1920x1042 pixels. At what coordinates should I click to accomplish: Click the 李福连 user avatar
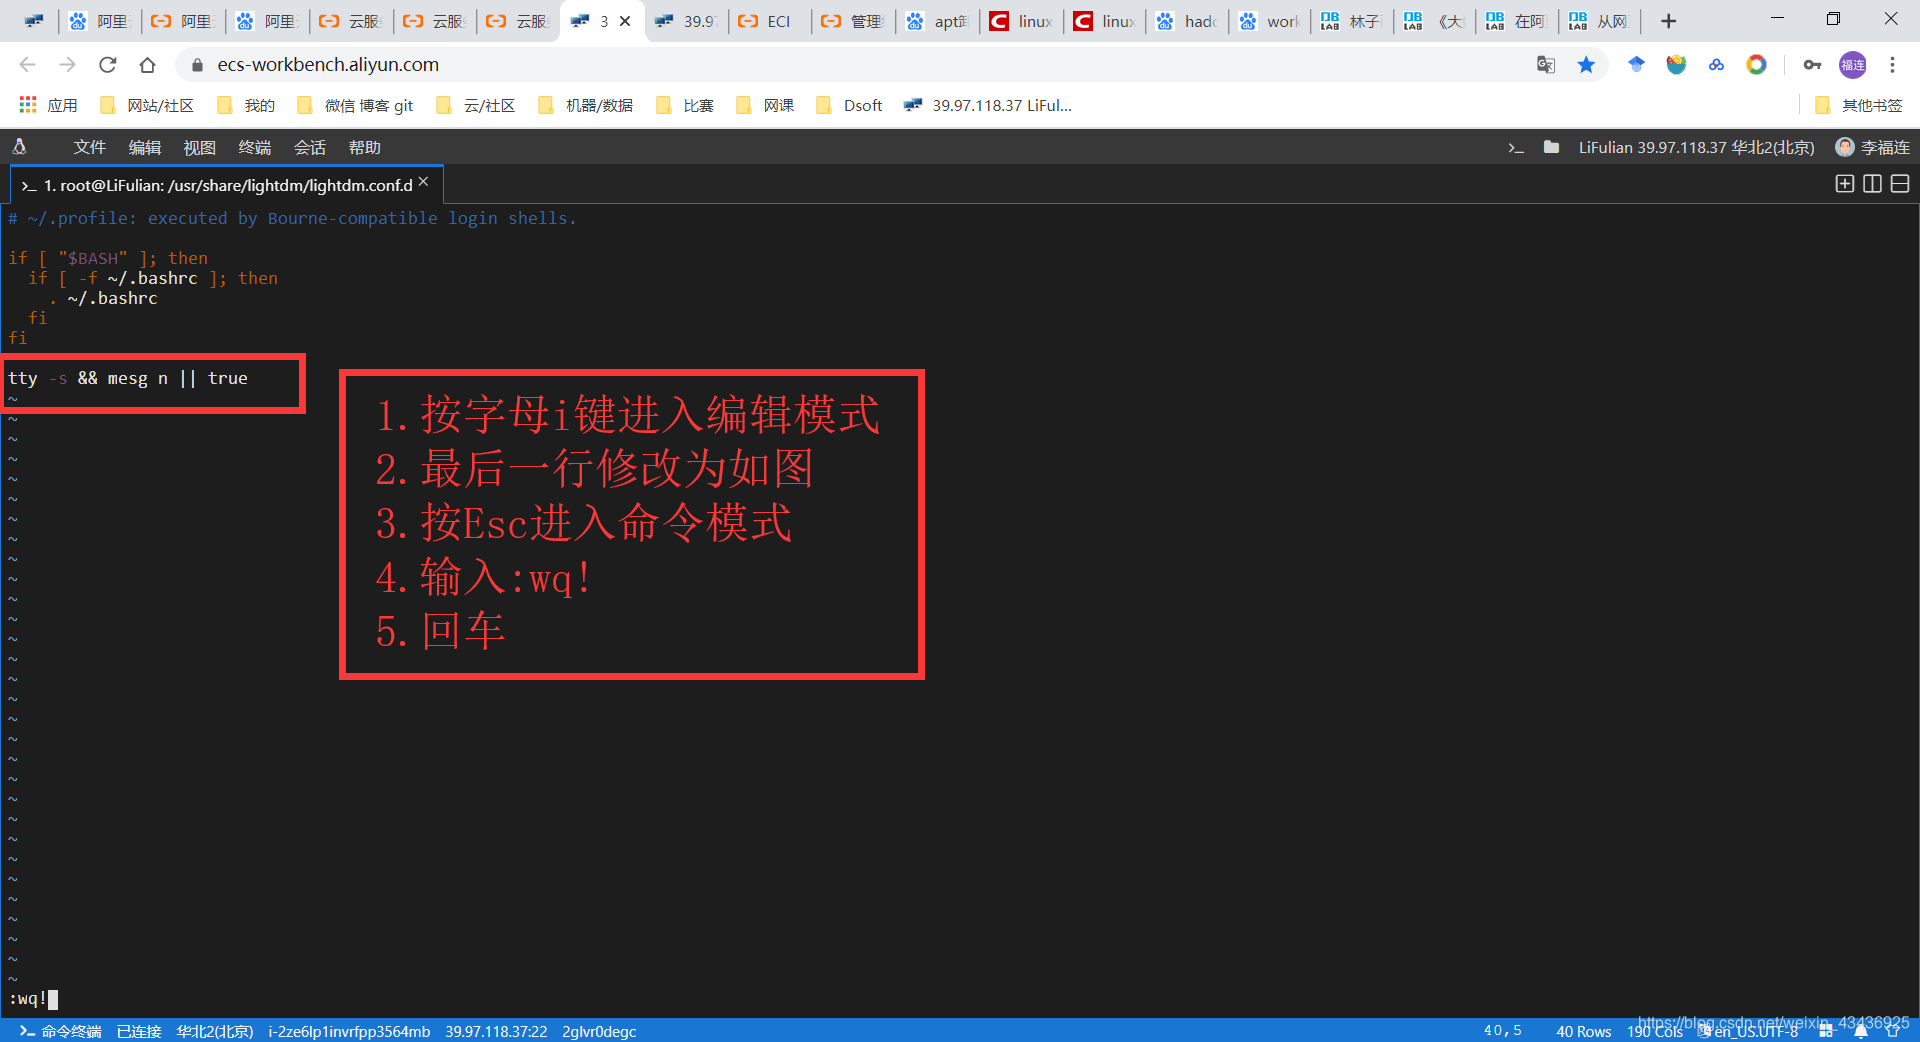pos(1845,147)
